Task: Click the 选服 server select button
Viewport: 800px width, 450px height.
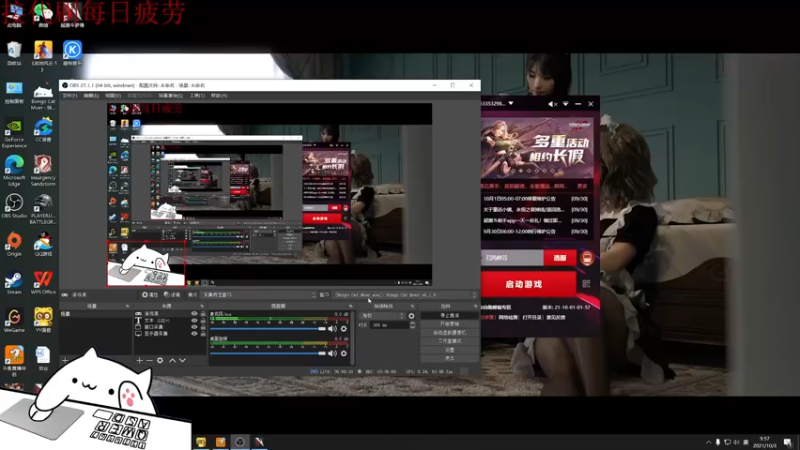Action: point(560,258)
